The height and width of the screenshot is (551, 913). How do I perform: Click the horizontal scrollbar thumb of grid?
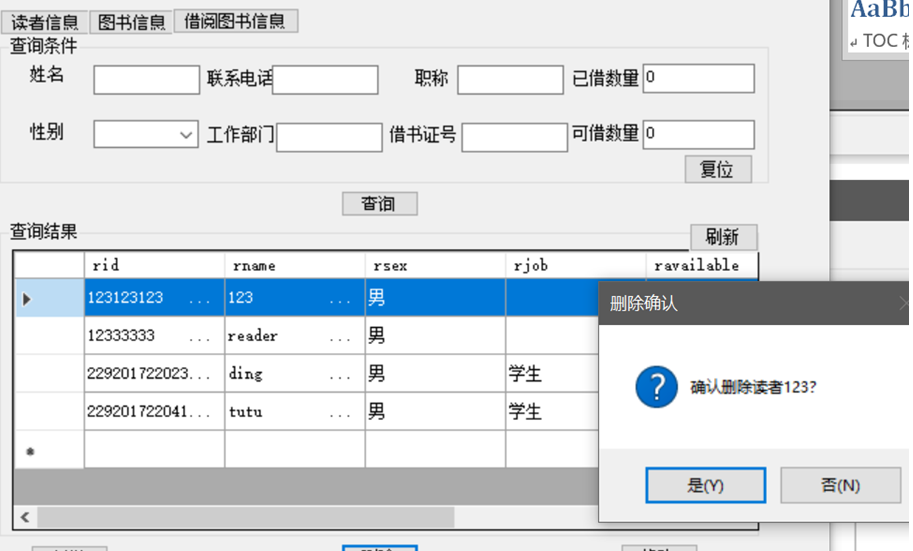(x=246, y=517)
